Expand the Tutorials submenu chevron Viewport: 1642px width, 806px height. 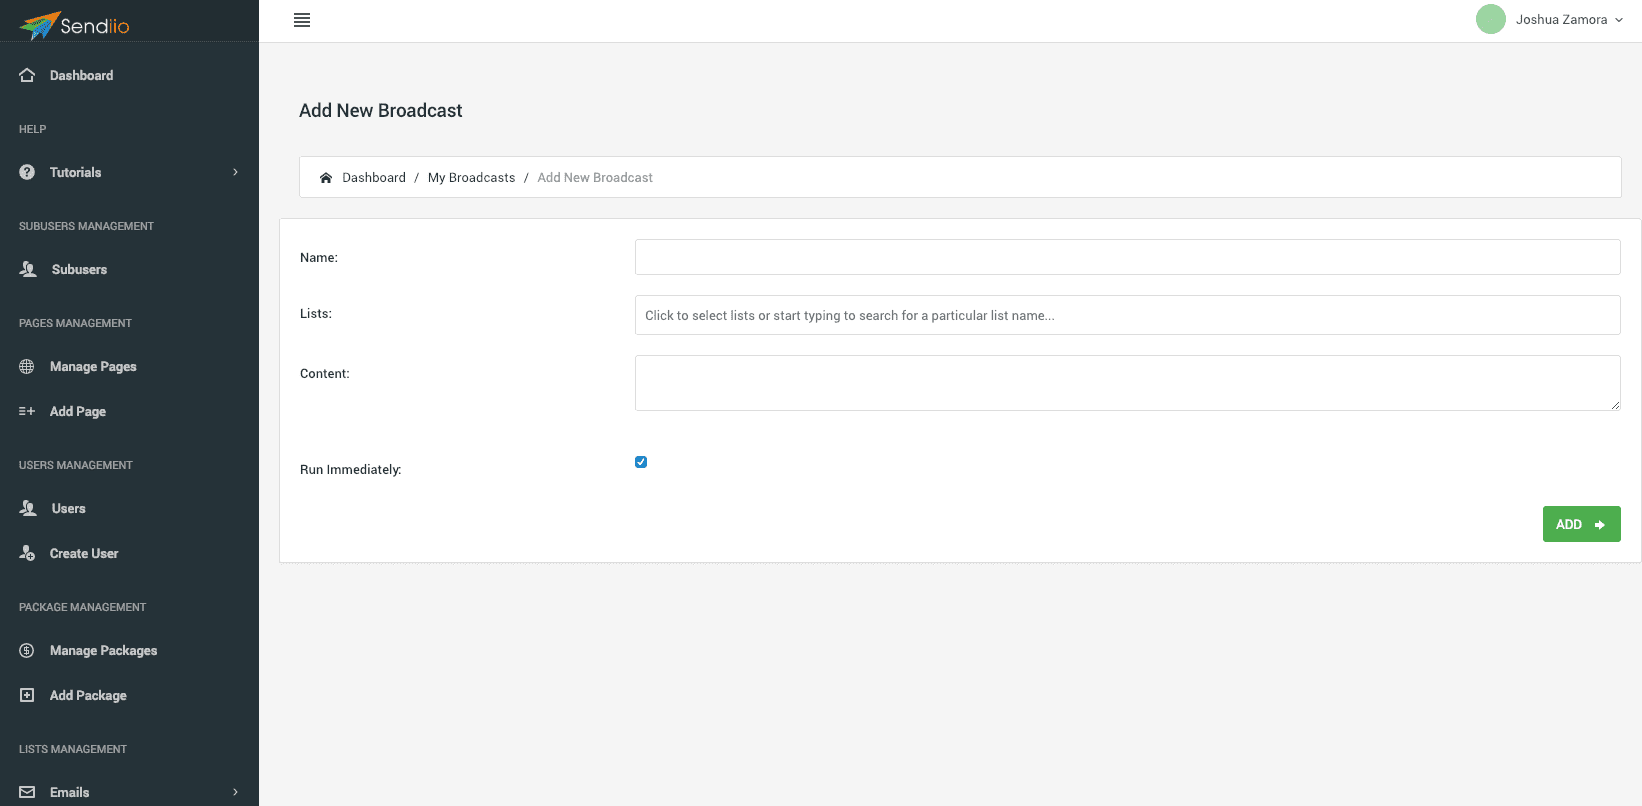(236, 172)
